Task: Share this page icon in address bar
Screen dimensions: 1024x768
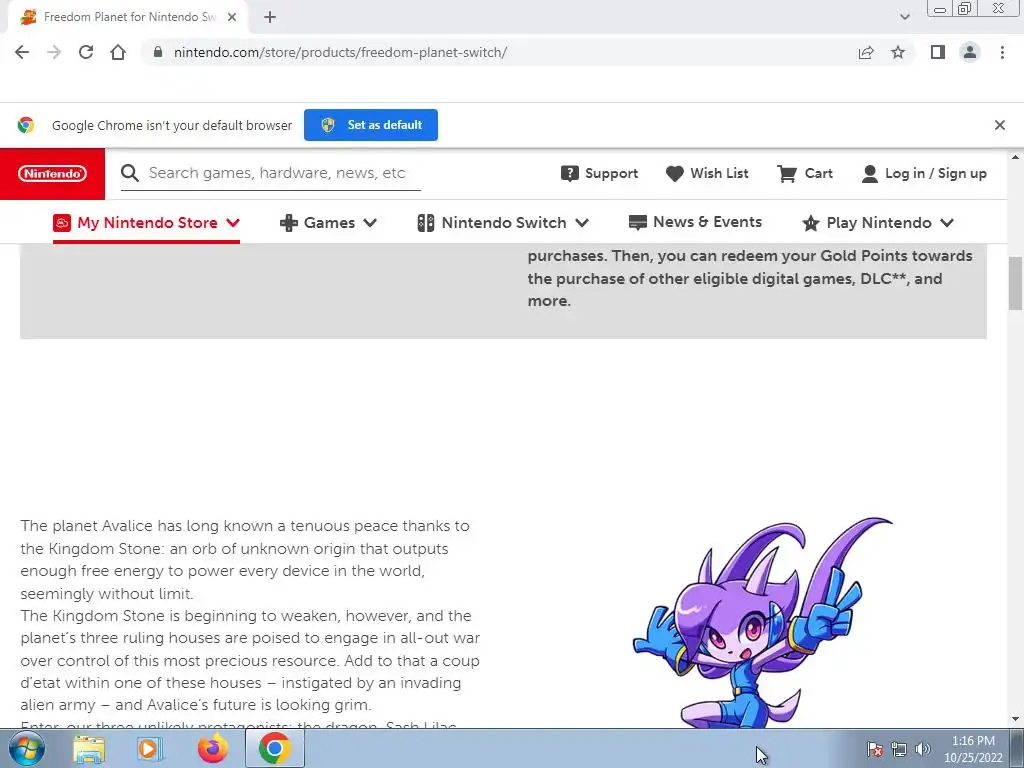Action: coord(866,52)
